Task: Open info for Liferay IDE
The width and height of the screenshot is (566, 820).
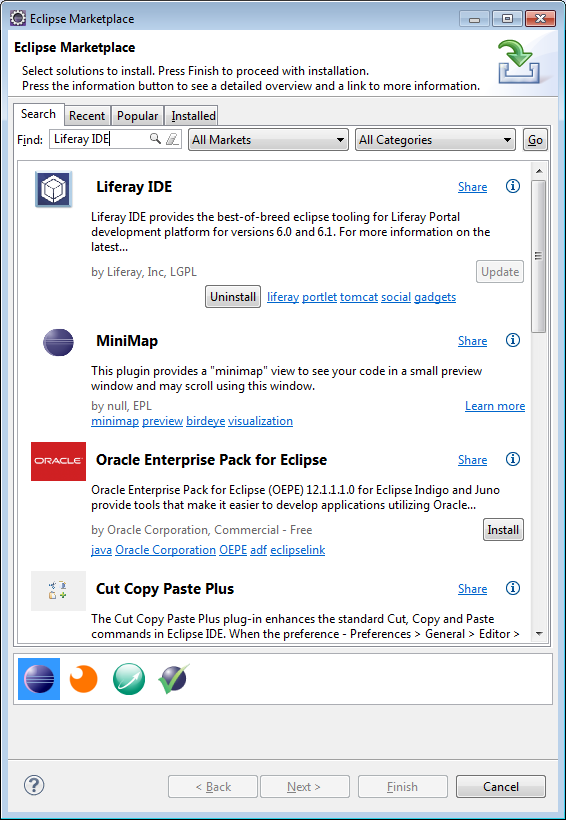Action: point(513,186)
